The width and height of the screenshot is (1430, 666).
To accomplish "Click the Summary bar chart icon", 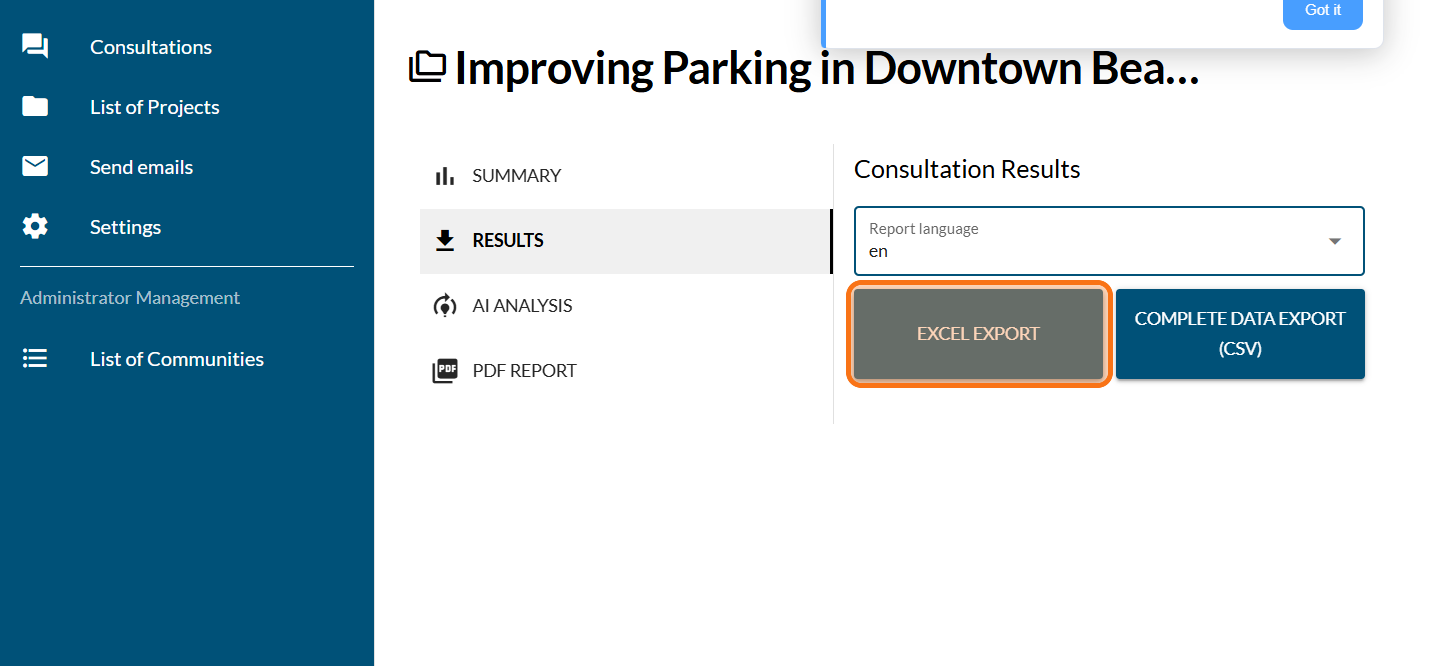I will pos(445,176).
